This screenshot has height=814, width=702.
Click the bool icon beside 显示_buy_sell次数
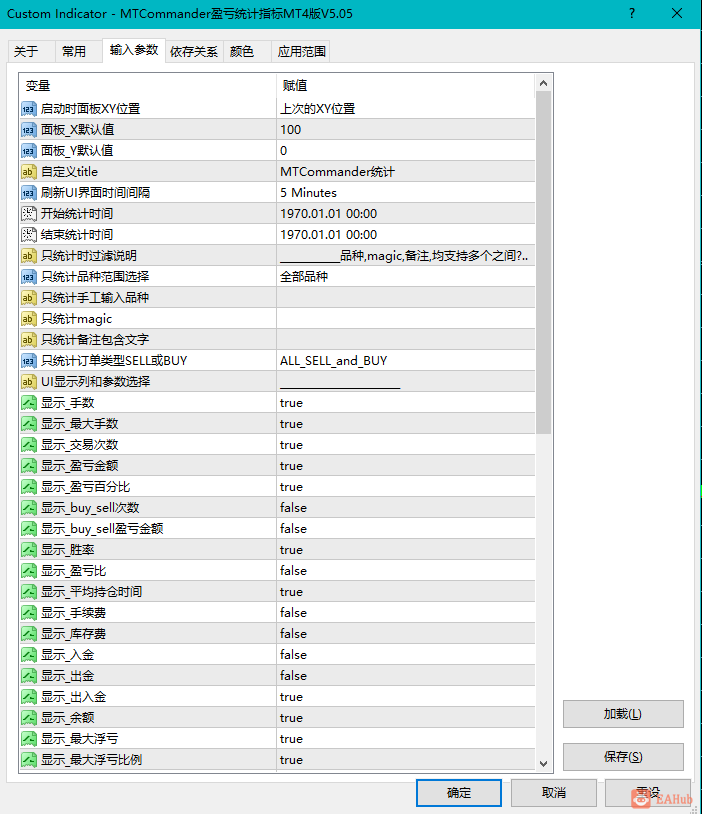29,508
